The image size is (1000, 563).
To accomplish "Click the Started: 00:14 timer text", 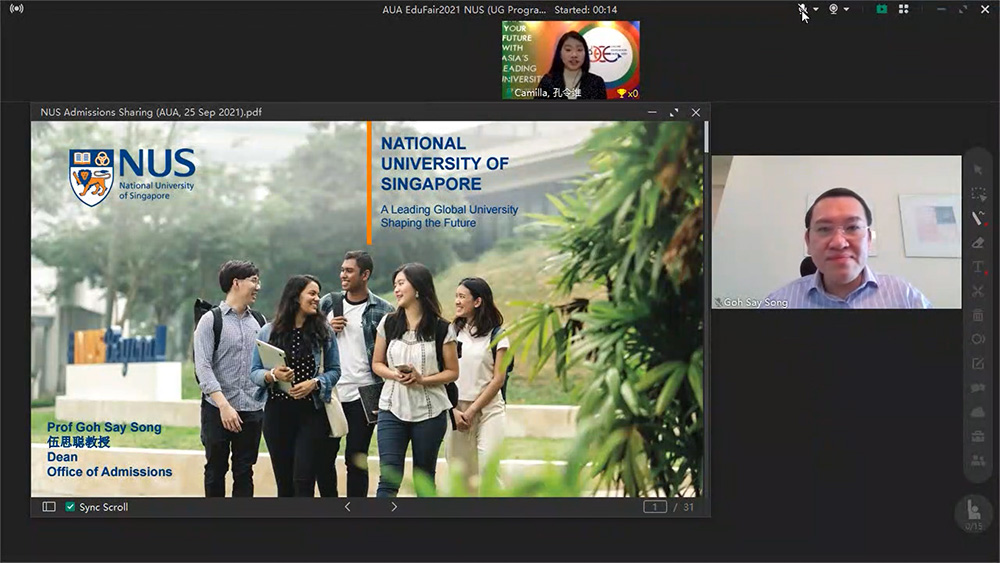I will coord(585,10).
